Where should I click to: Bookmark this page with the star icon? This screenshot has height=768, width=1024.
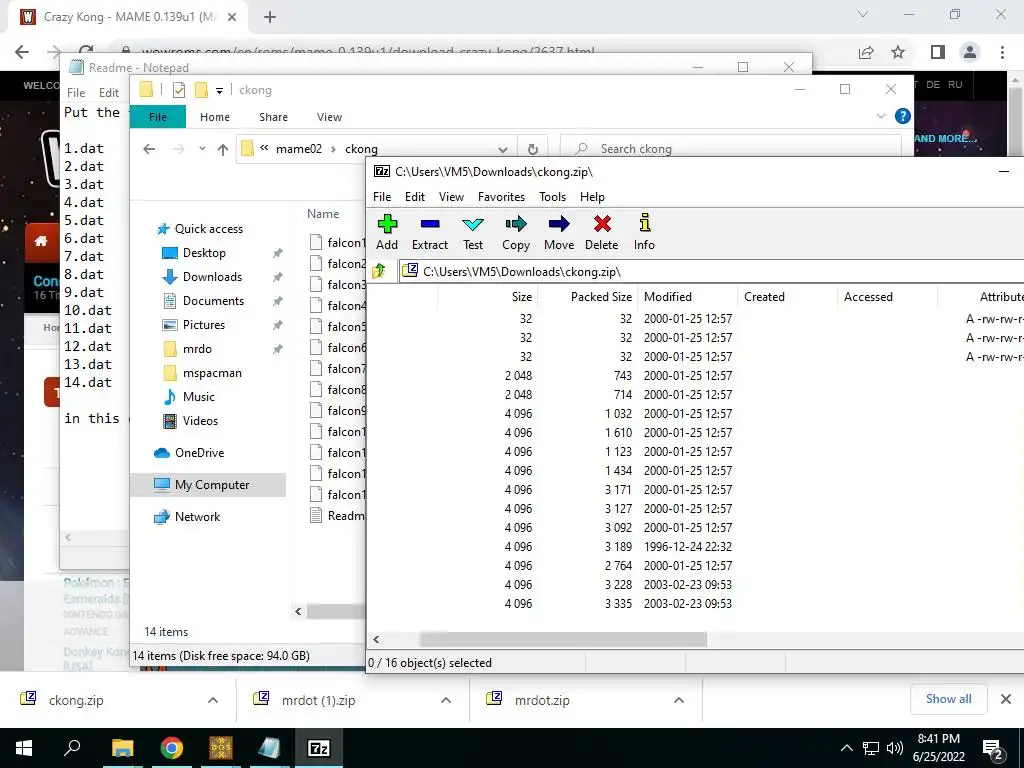(899, 52)
